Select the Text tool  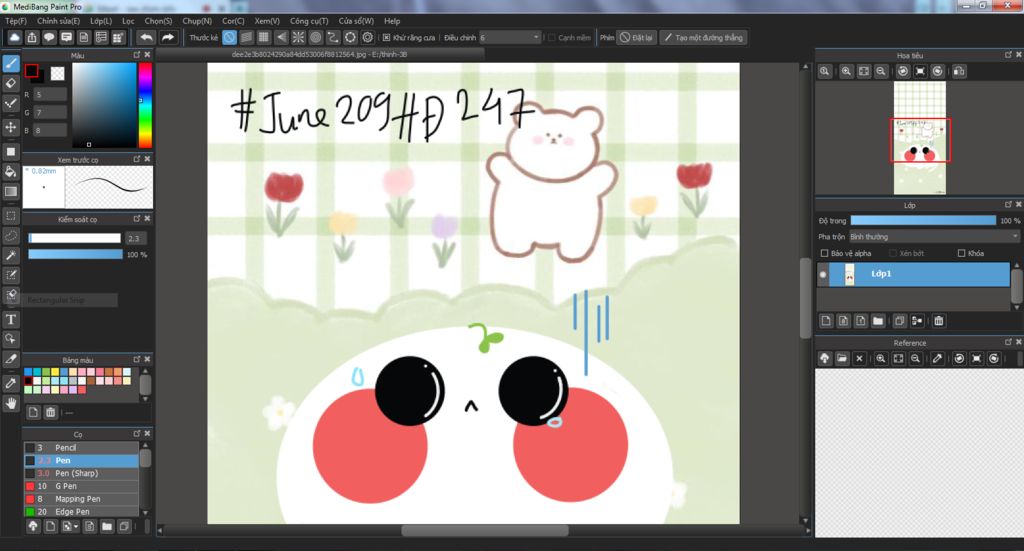10,319
